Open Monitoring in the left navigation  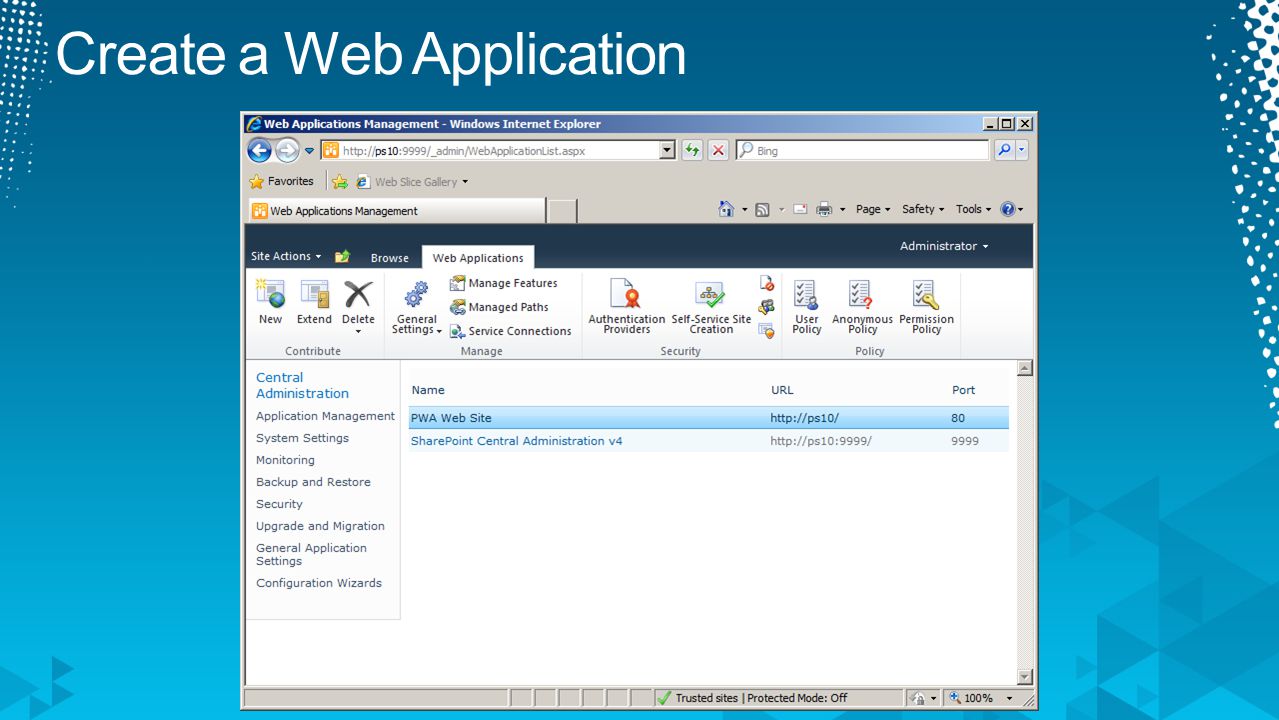click(x=285, y=460)
